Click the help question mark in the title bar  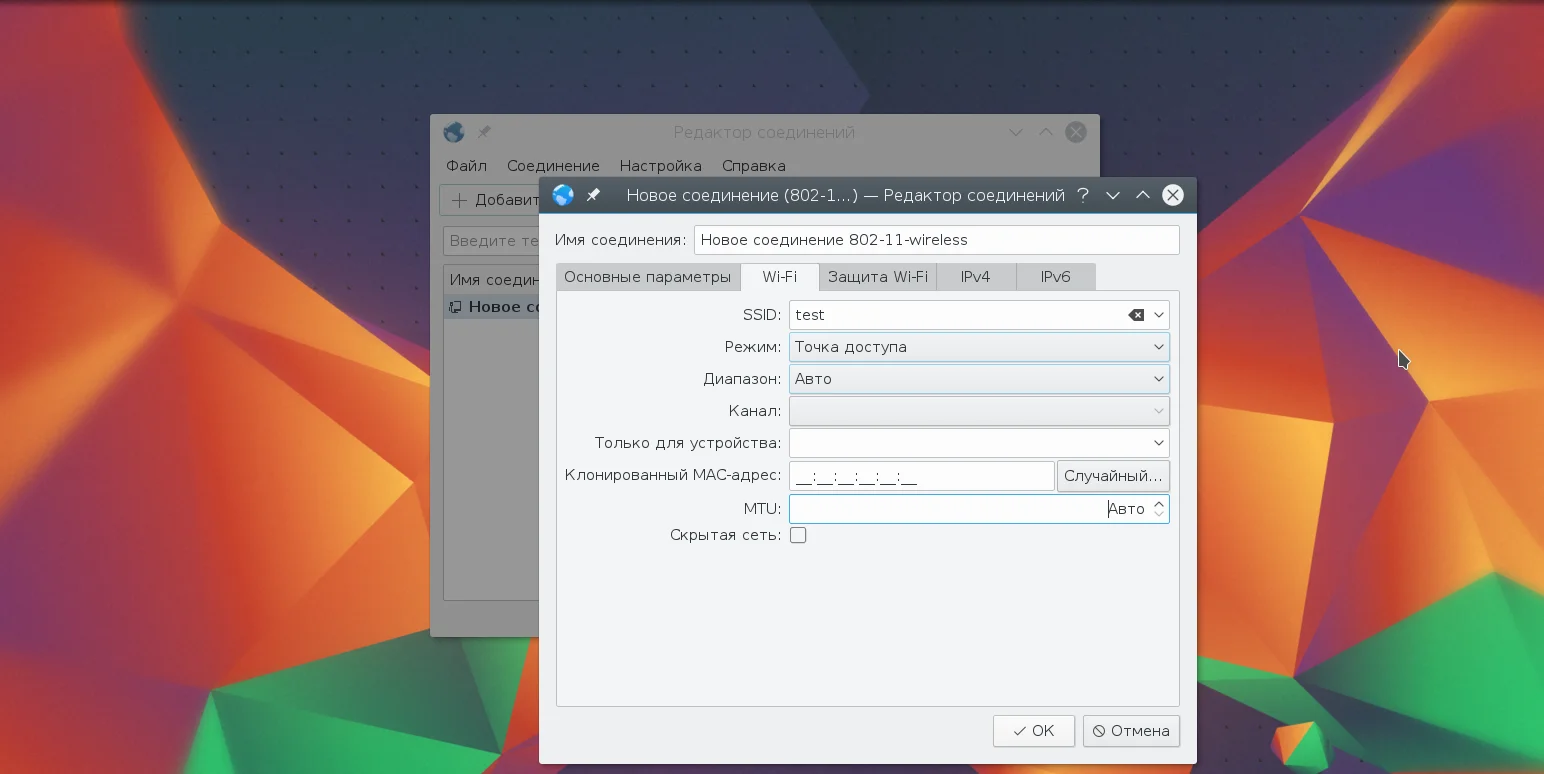pos(1083,196)
